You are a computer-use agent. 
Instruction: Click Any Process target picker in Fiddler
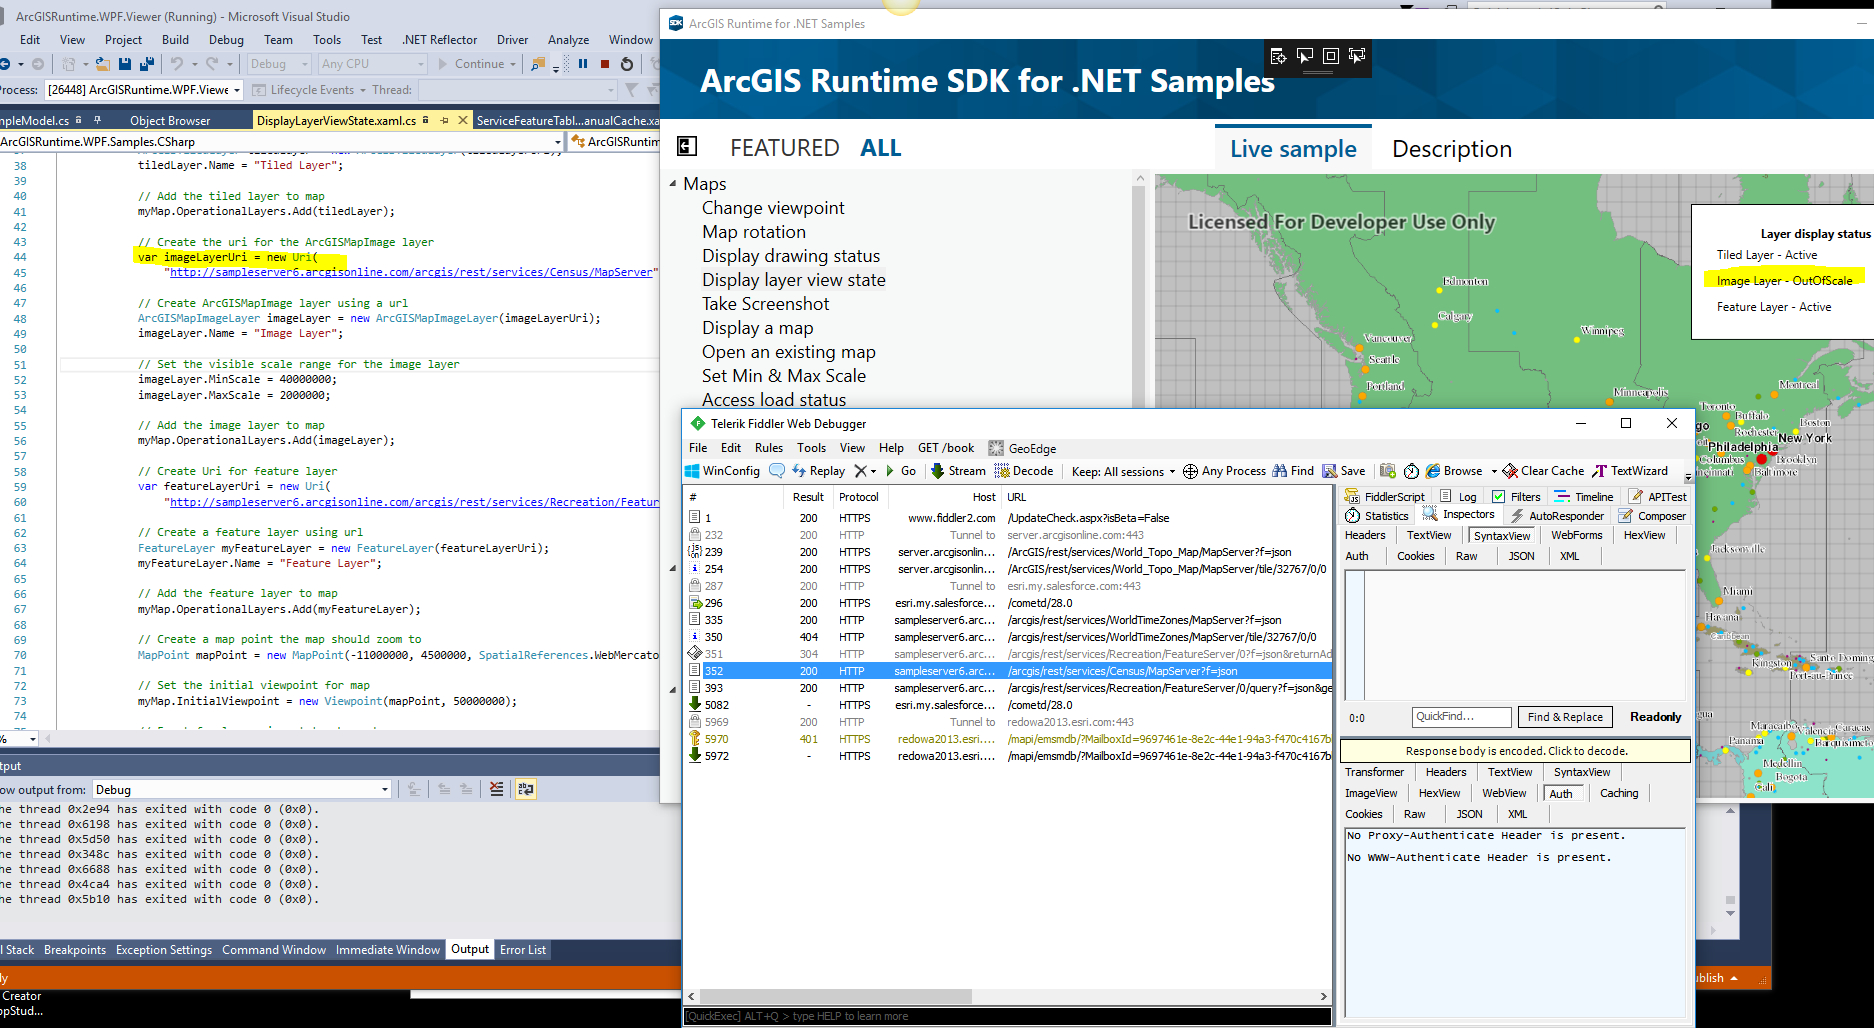tap(1224, 471)
